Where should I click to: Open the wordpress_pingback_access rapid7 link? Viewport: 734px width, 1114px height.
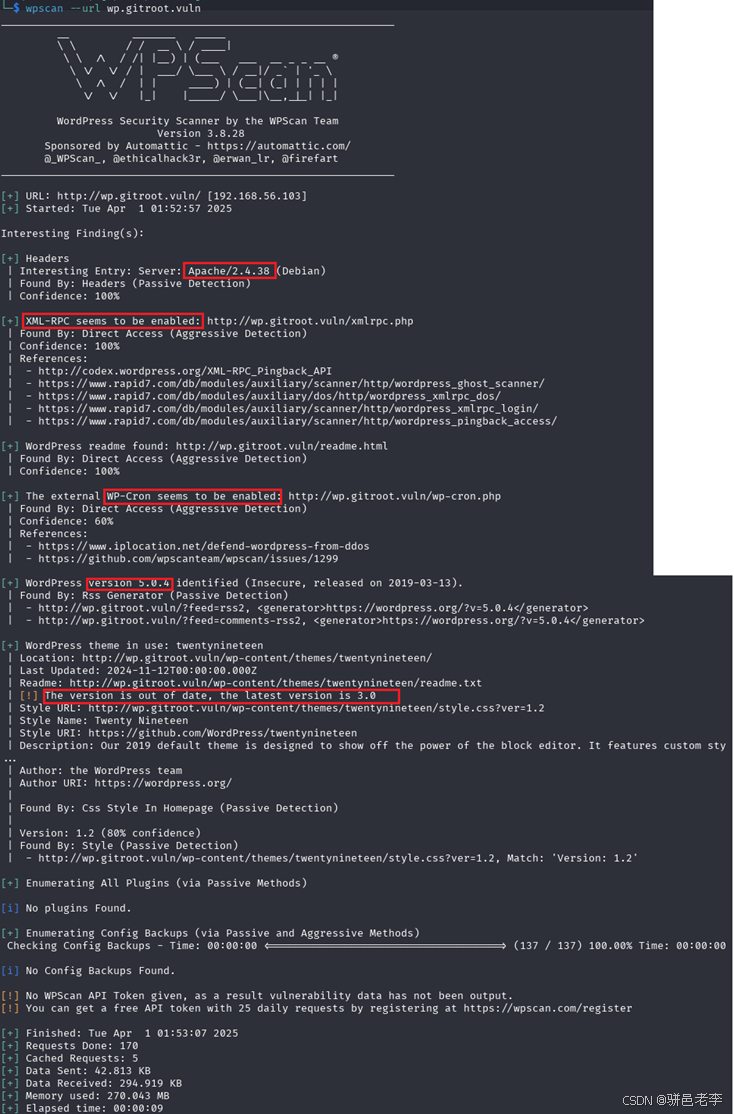tap(298, 421)
